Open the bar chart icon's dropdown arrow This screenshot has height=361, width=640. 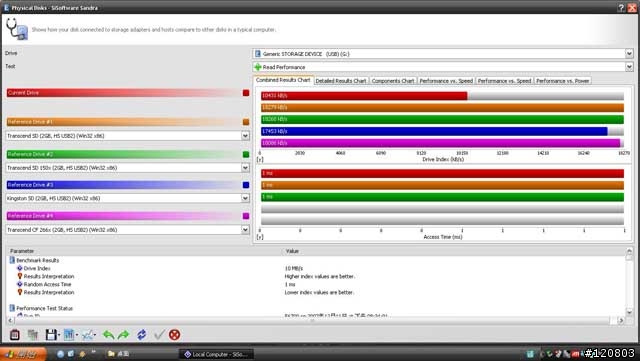coord(77,335)
